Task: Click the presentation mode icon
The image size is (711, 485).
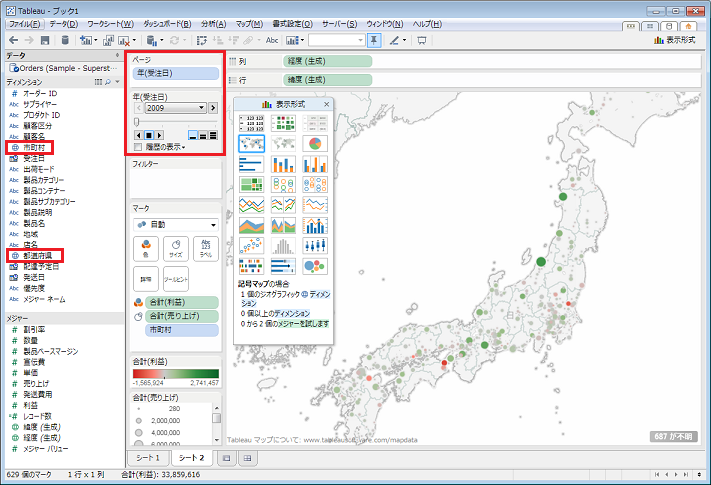Action: 422,40
